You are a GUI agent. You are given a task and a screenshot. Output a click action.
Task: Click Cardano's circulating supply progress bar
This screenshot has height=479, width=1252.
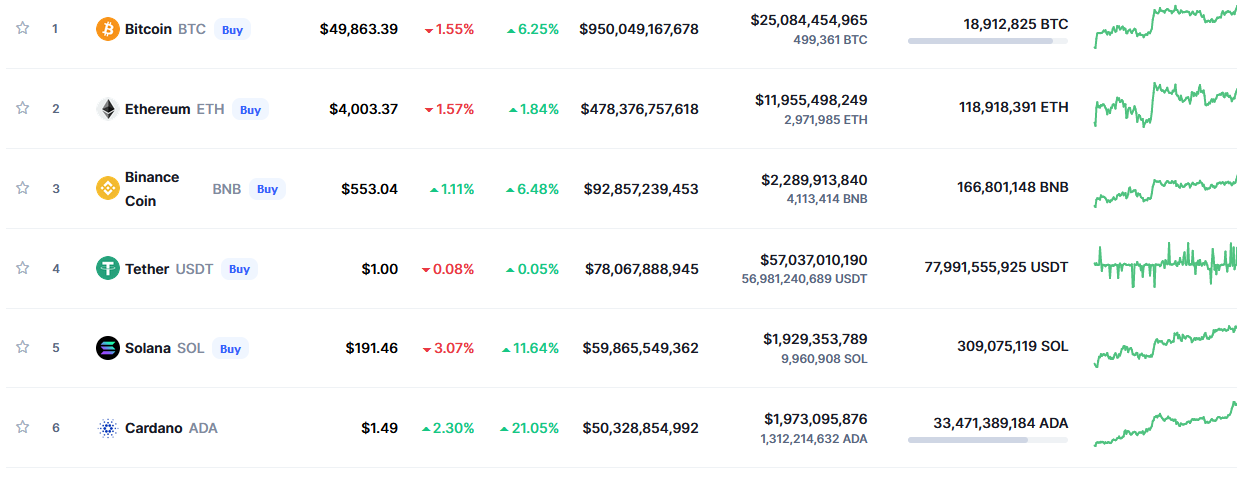point(987,440)
